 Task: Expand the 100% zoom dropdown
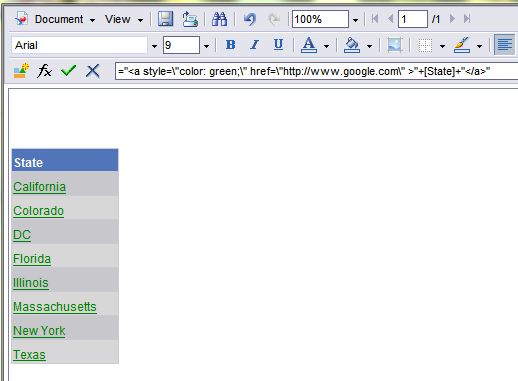click(355, 20)
